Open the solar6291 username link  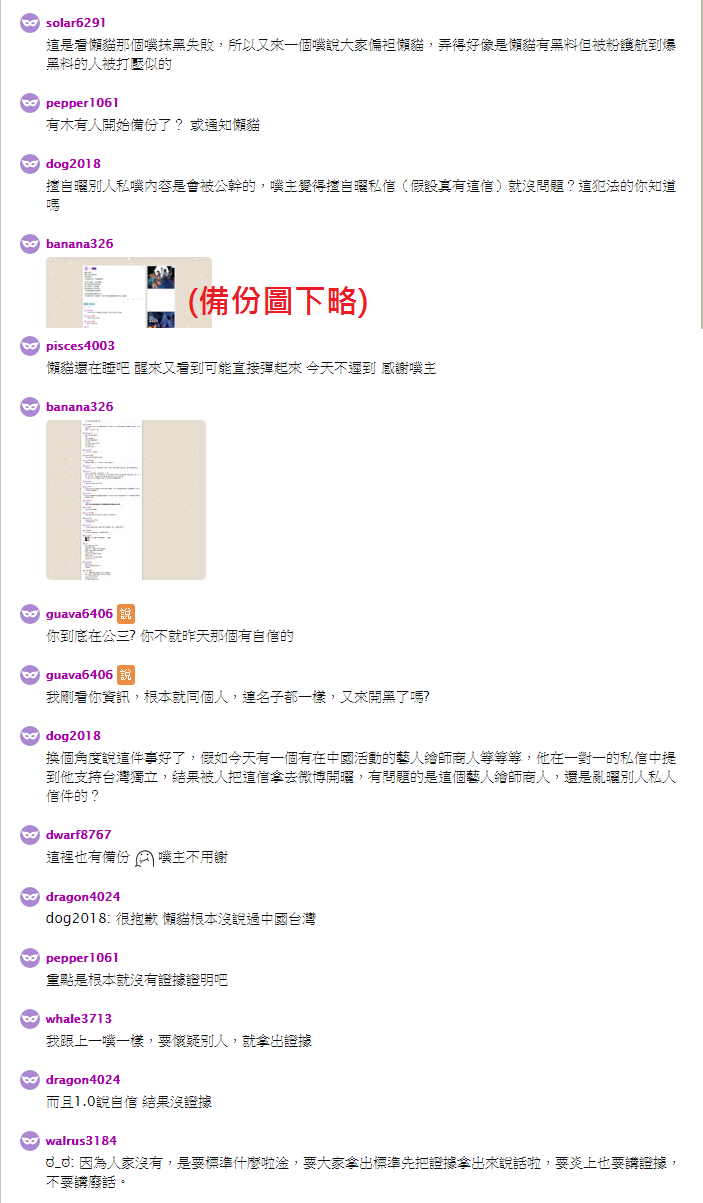tap(76, 22)
